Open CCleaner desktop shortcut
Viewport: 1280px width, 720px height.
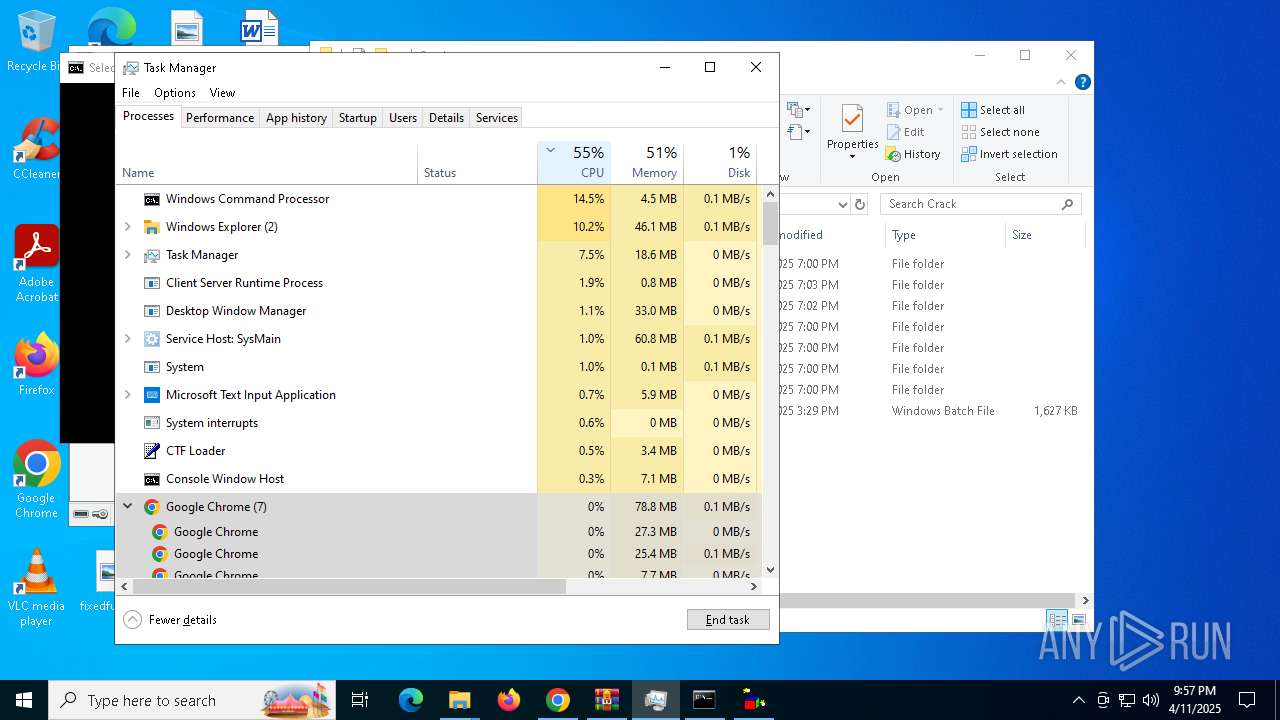point(37,149)
